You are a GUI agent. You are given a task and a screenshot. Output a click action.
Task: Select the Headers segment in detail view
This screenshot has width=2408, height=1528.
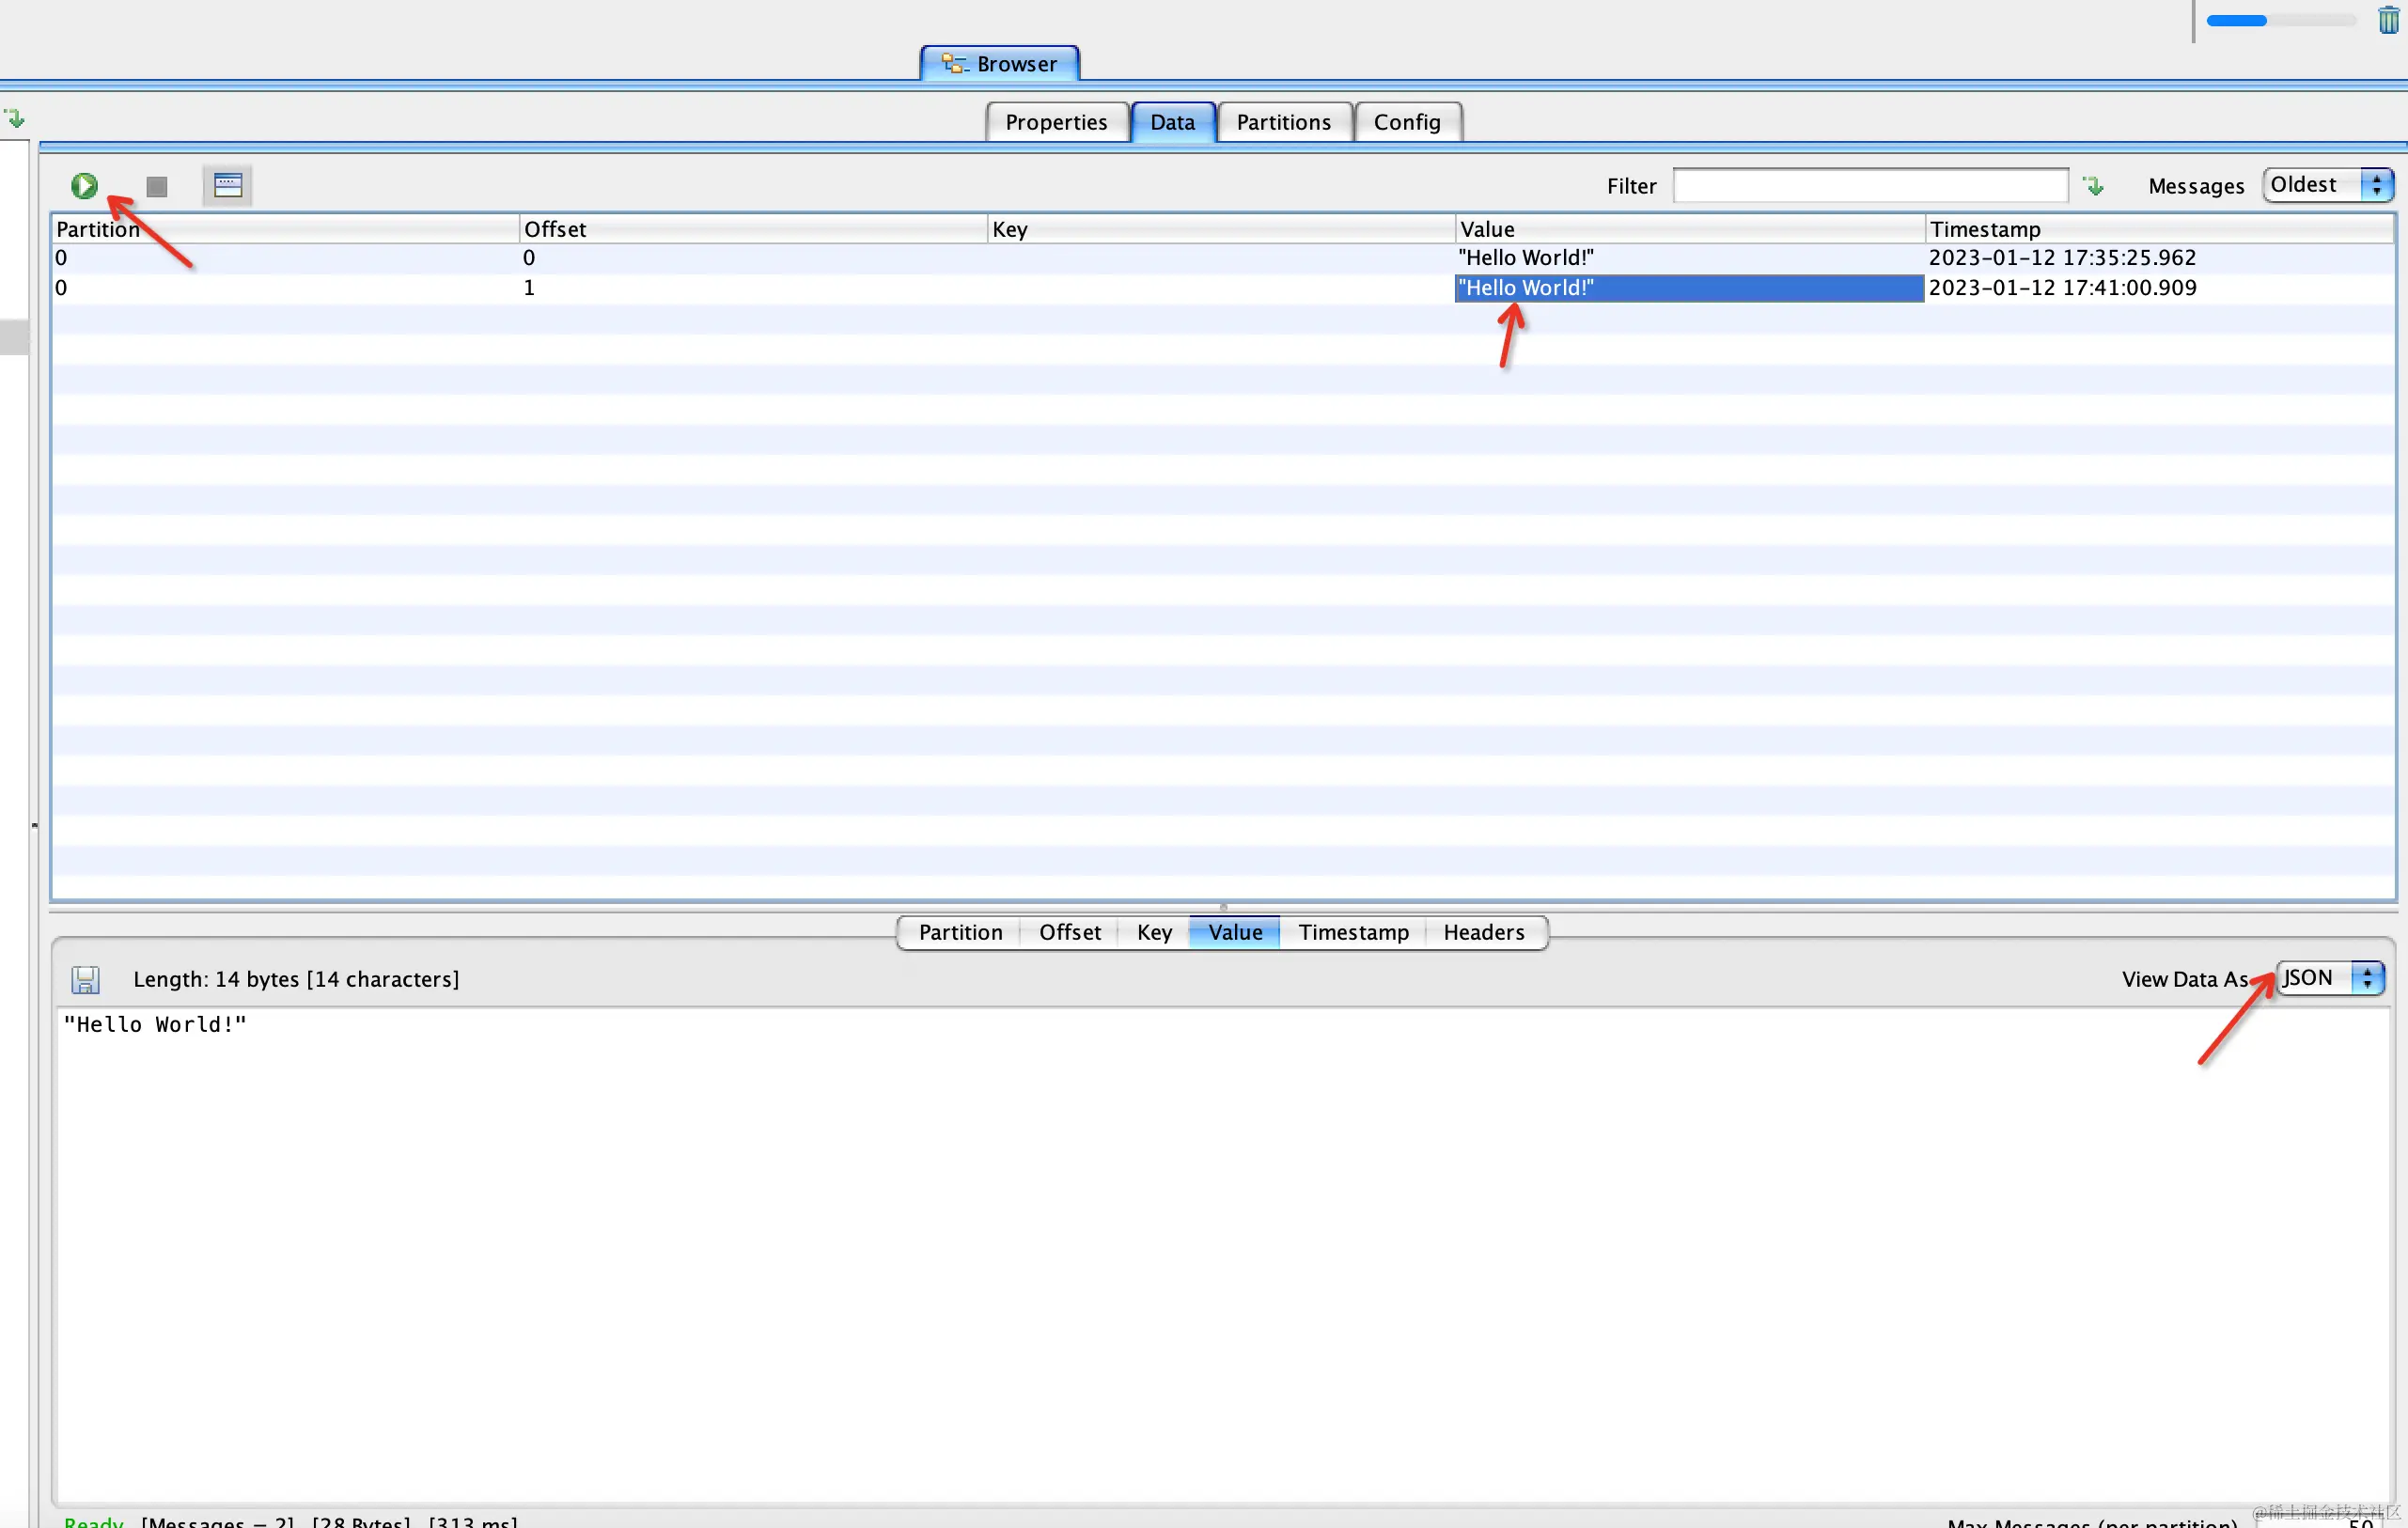click(1483, 933)
